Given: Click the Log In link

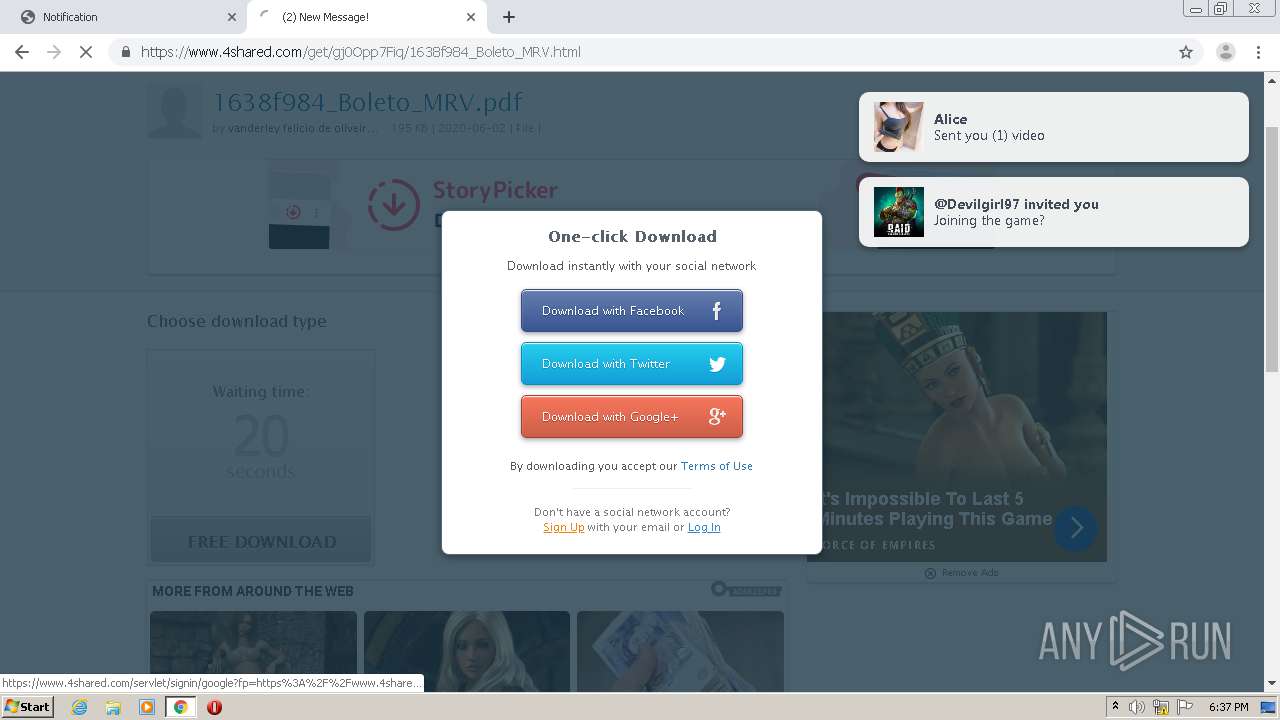Looking at the screenshot, I should [704, 527].
